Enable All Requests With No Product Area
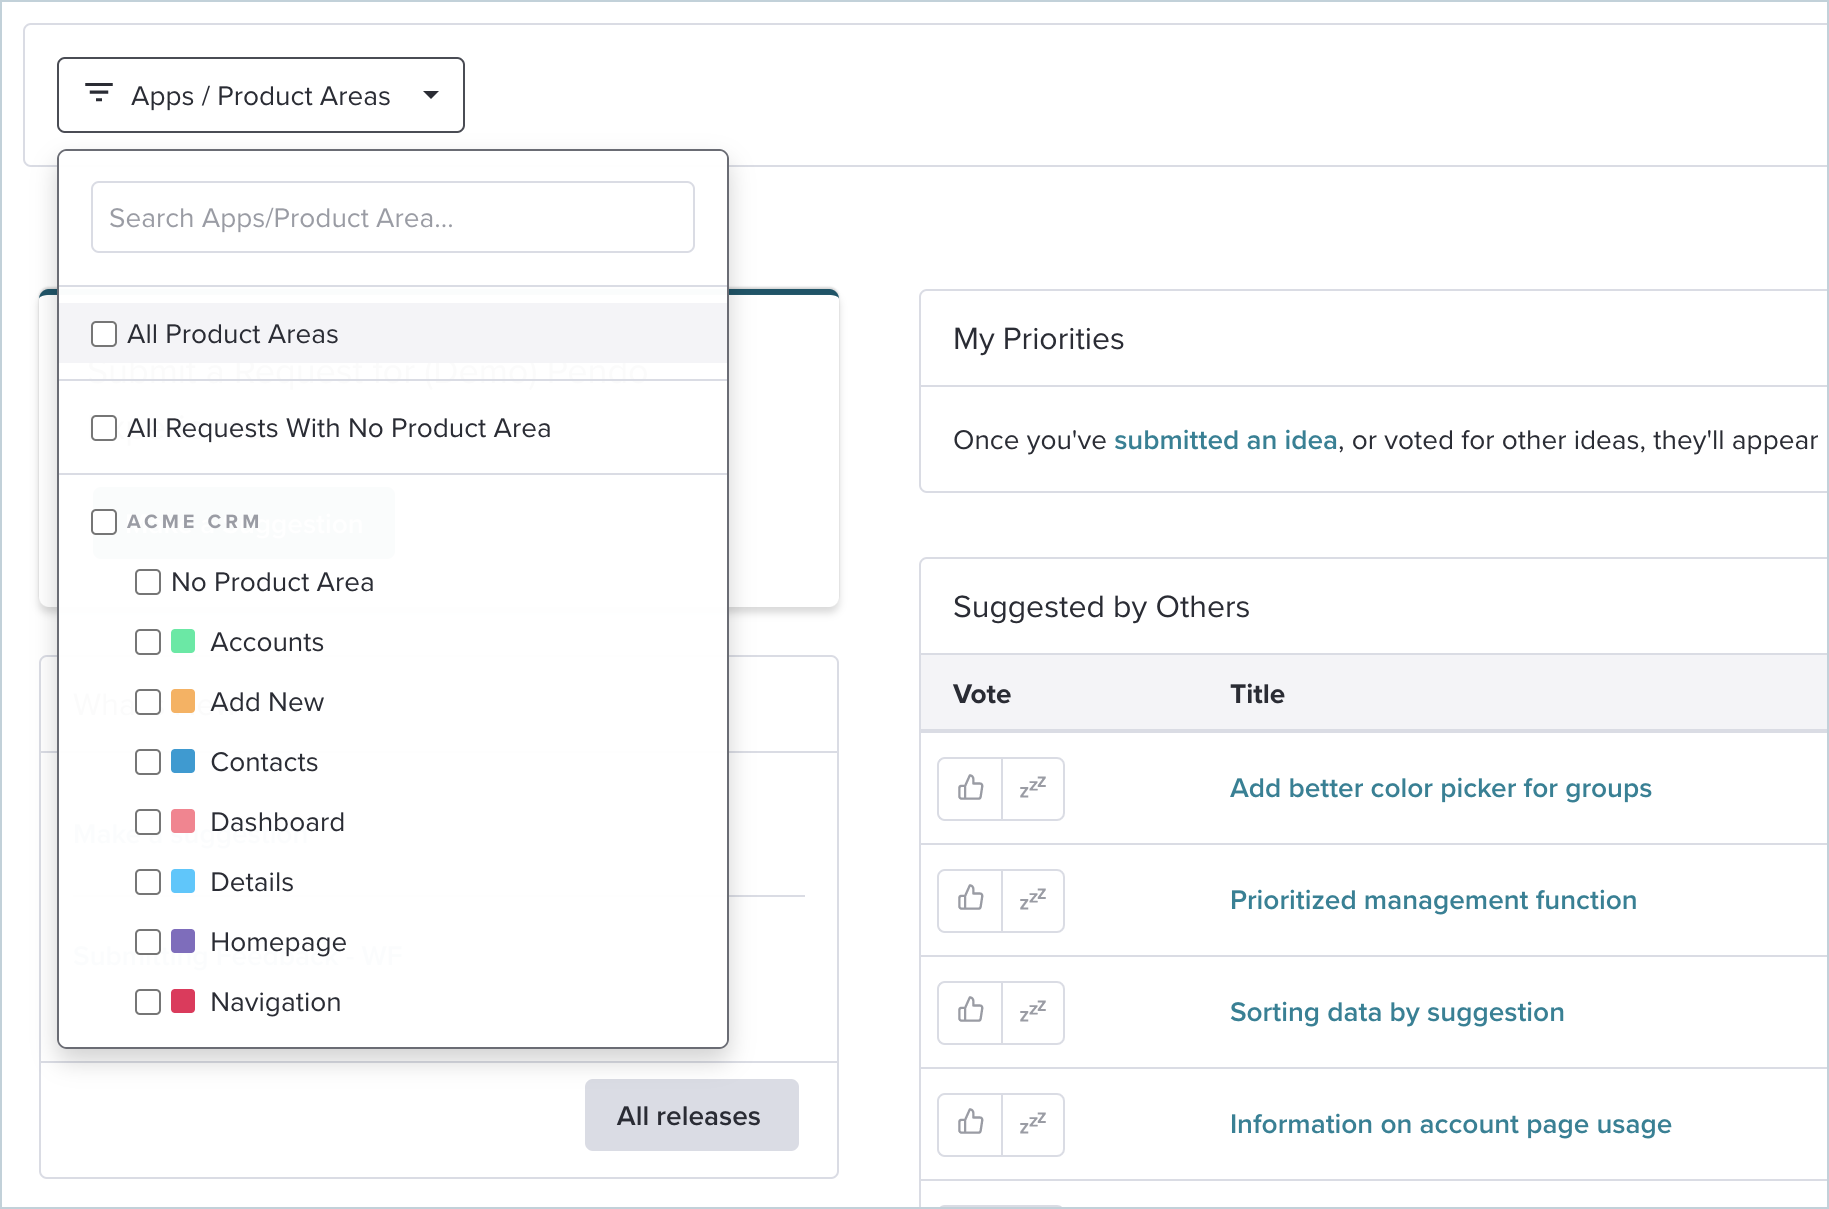The width and height of the screenshot is (1829, 1209). (x=104, y=428)
